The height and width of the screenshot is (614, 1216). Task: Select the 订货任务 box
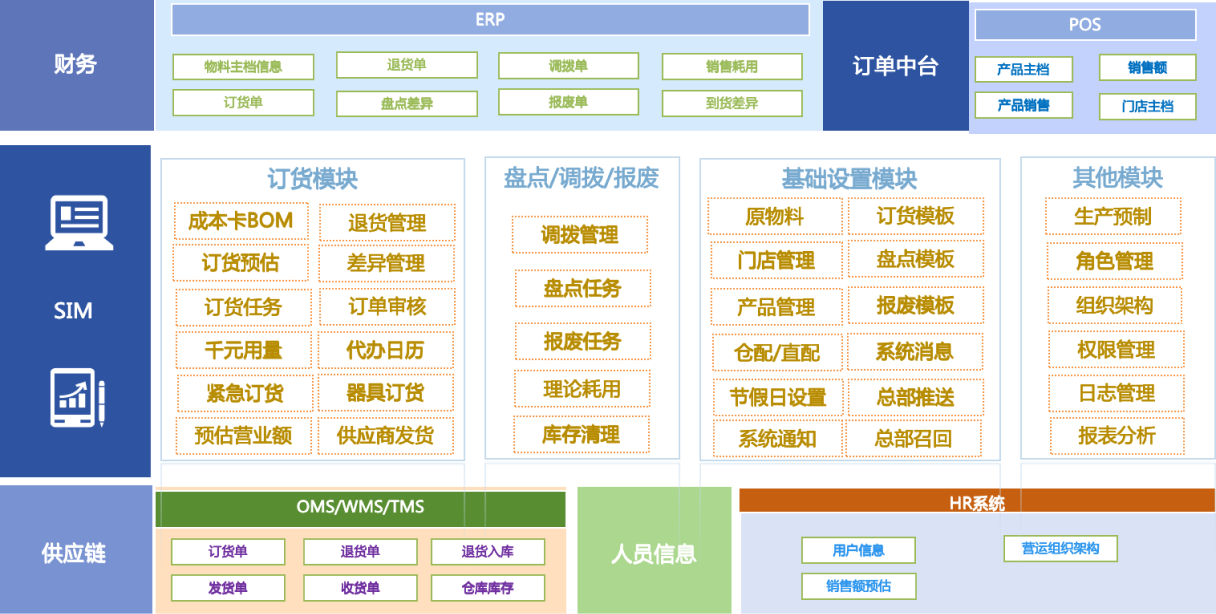[243, 307]
